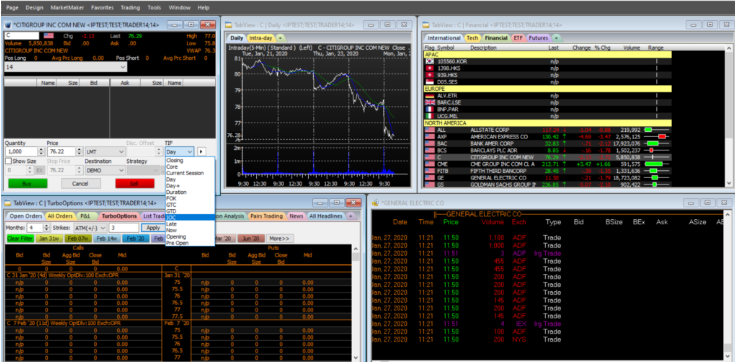735x362 pixels.
Task: Click the TurboOptions window title icon
Action: 8,203
